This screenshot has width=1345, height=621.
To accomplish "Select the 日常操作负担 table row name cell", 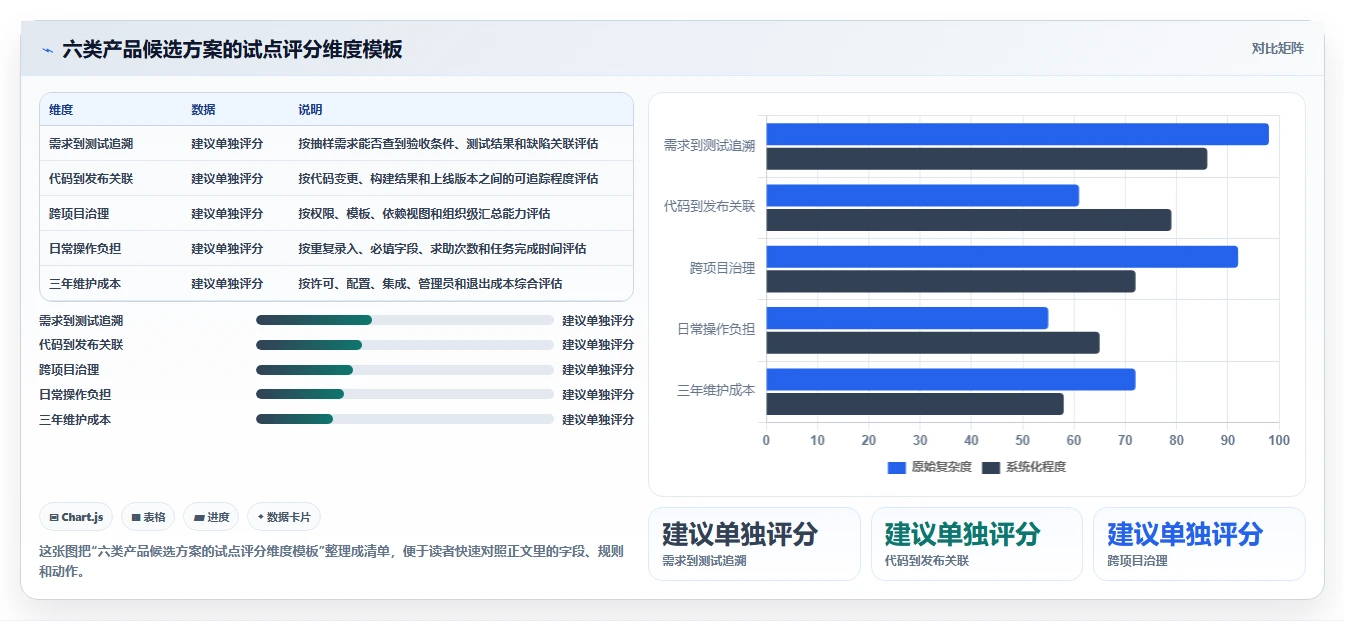I will pyautogui.click(x=85, y=249).
